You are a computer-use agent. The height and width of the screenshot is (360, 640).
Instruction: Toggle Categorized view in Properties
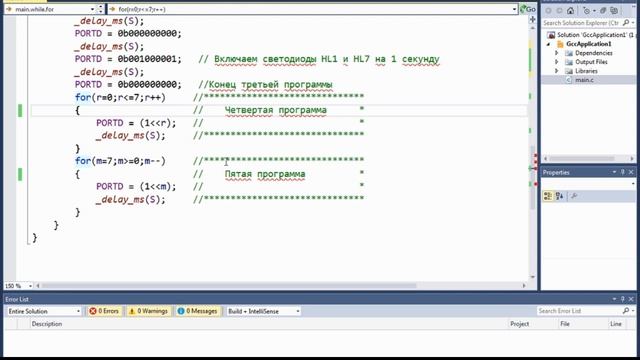(548, 196)
